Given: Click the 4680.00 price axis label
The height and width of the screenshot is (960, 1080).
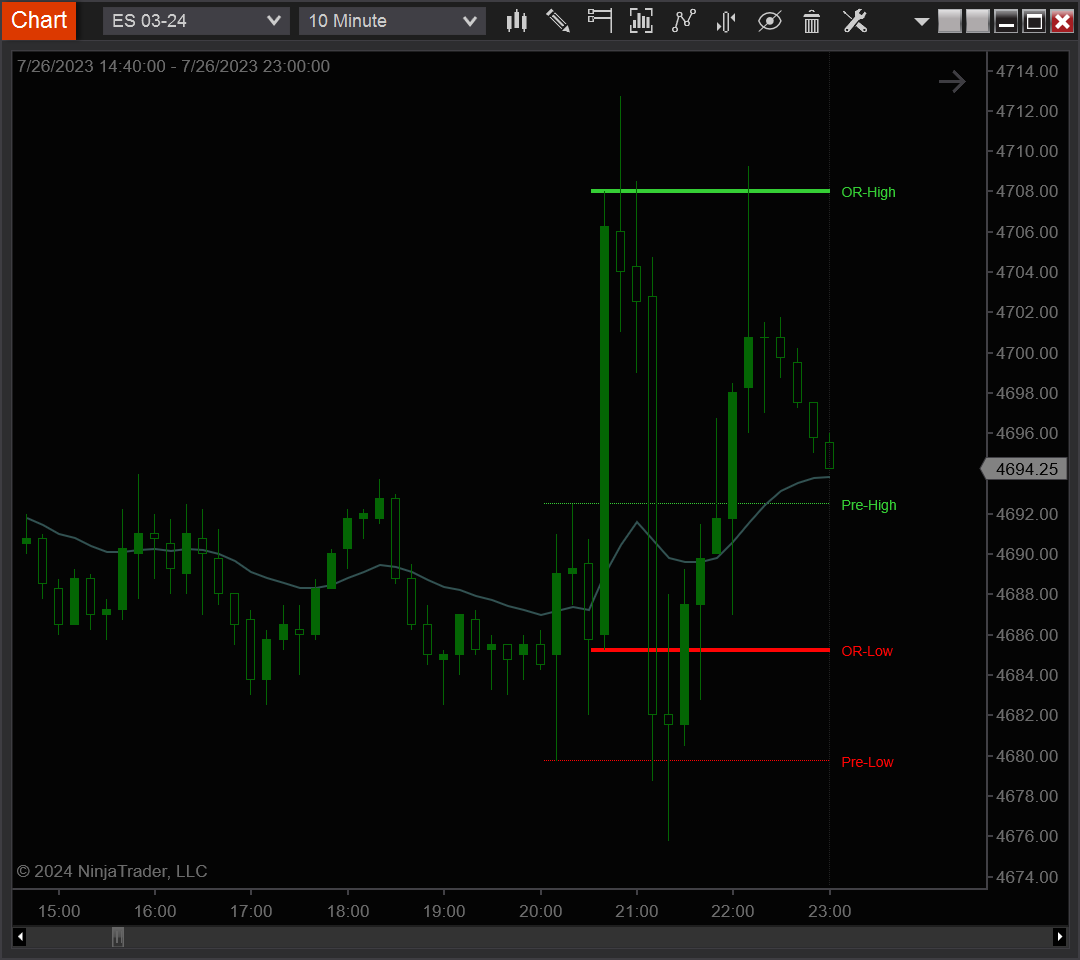Looking at the screenshot, I should (1027, 756).
